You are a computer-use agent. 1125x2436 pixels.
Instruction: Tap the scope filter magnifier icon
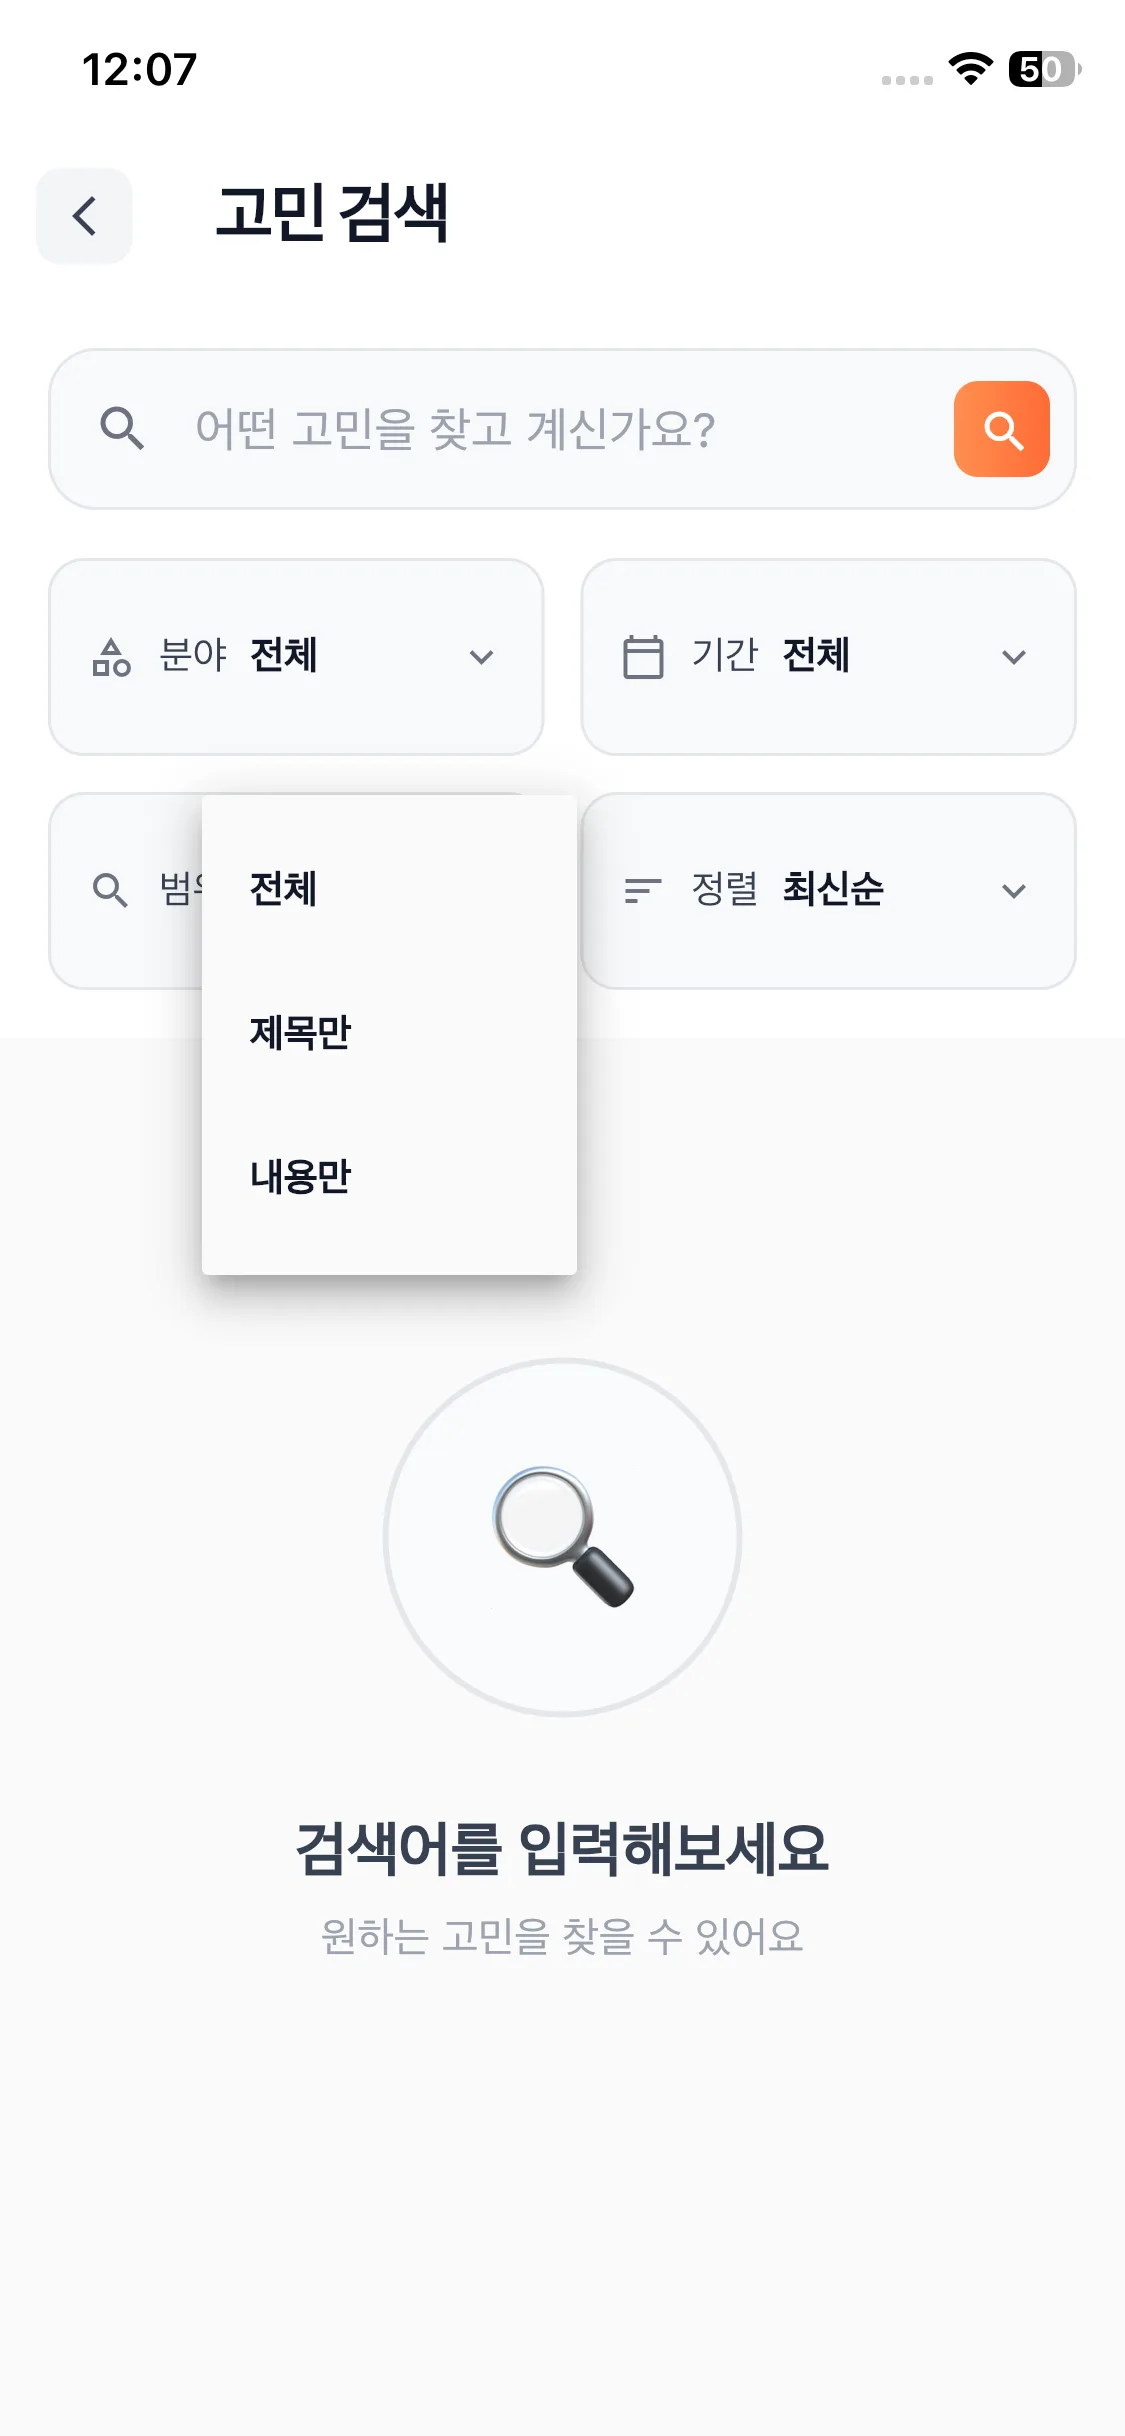pos(110,890)
